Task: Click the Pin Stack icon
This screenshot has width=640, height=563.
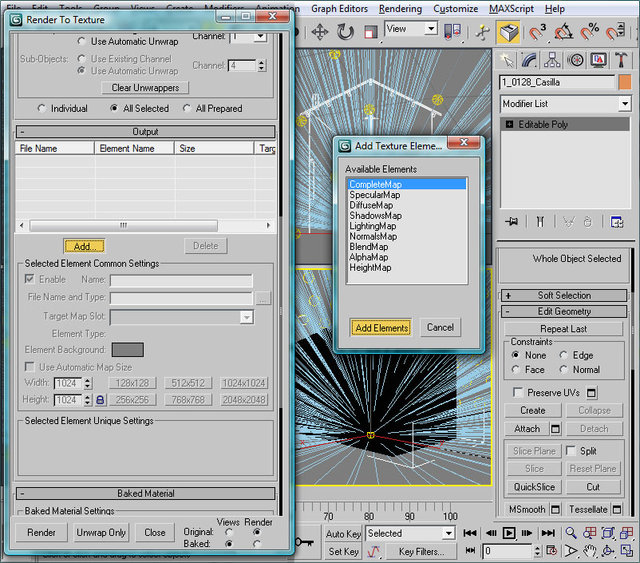Action: [511, 222]
